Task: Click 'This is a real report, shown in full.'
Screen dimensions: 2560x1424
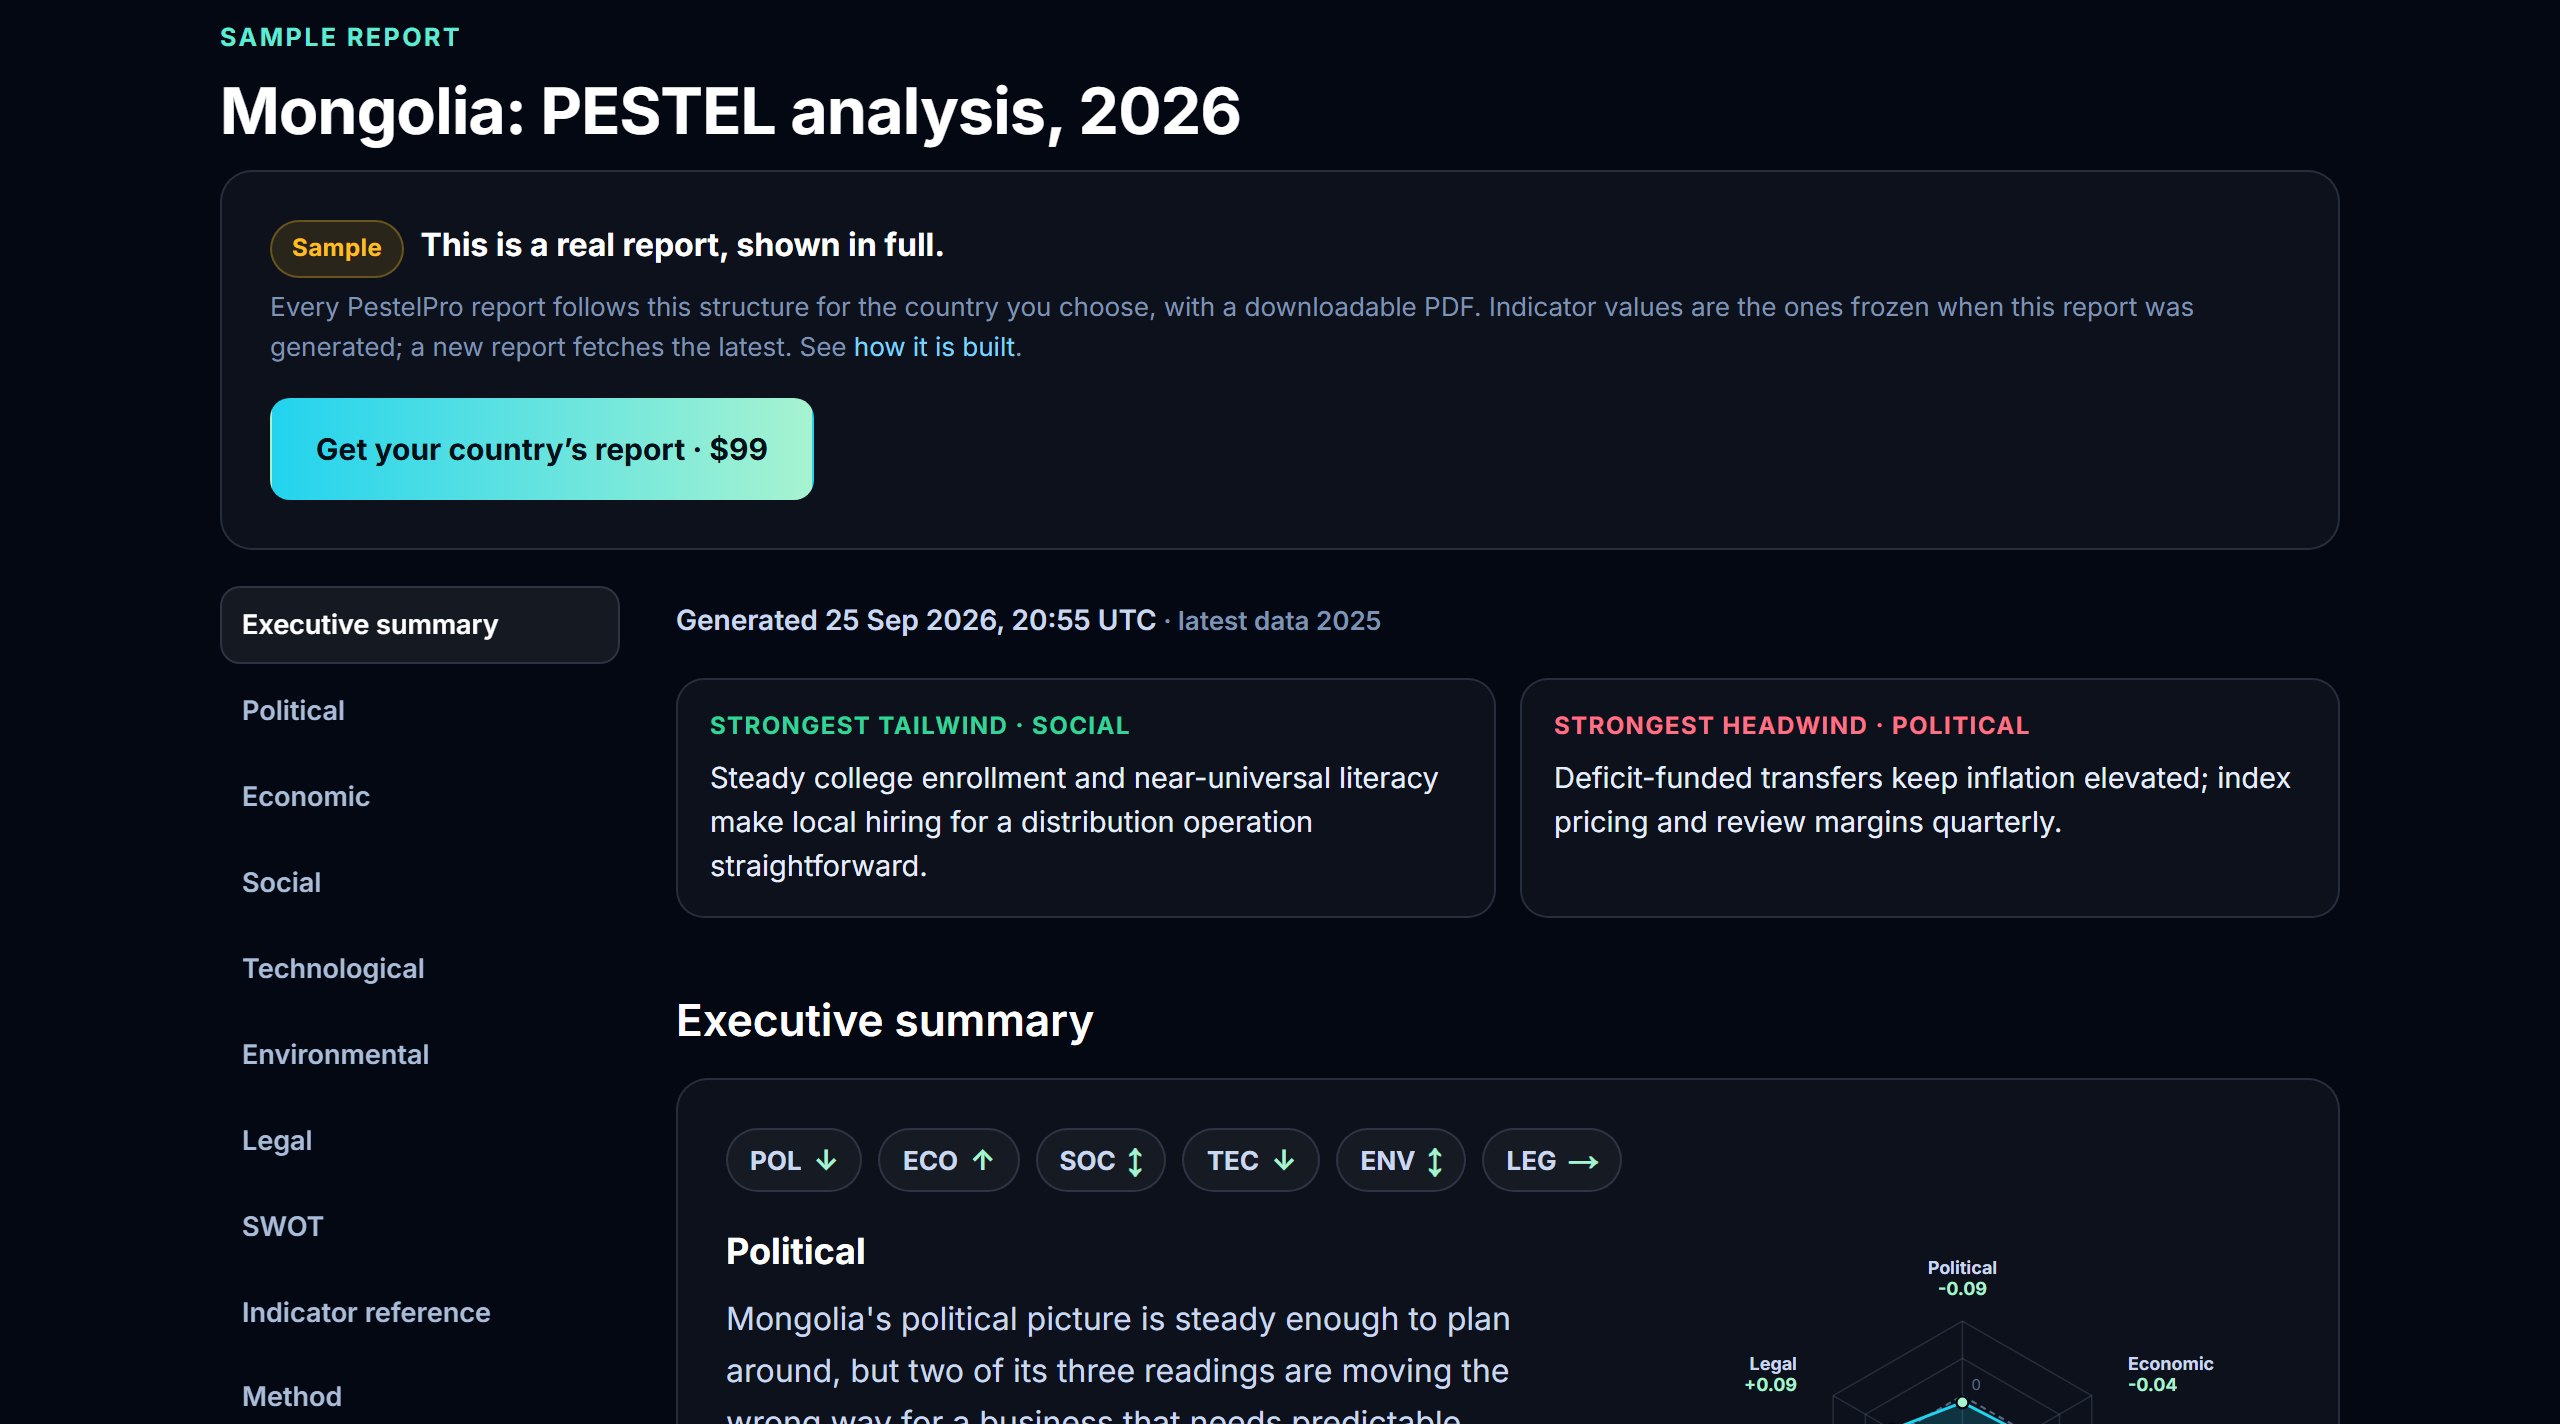Action: 682,245
